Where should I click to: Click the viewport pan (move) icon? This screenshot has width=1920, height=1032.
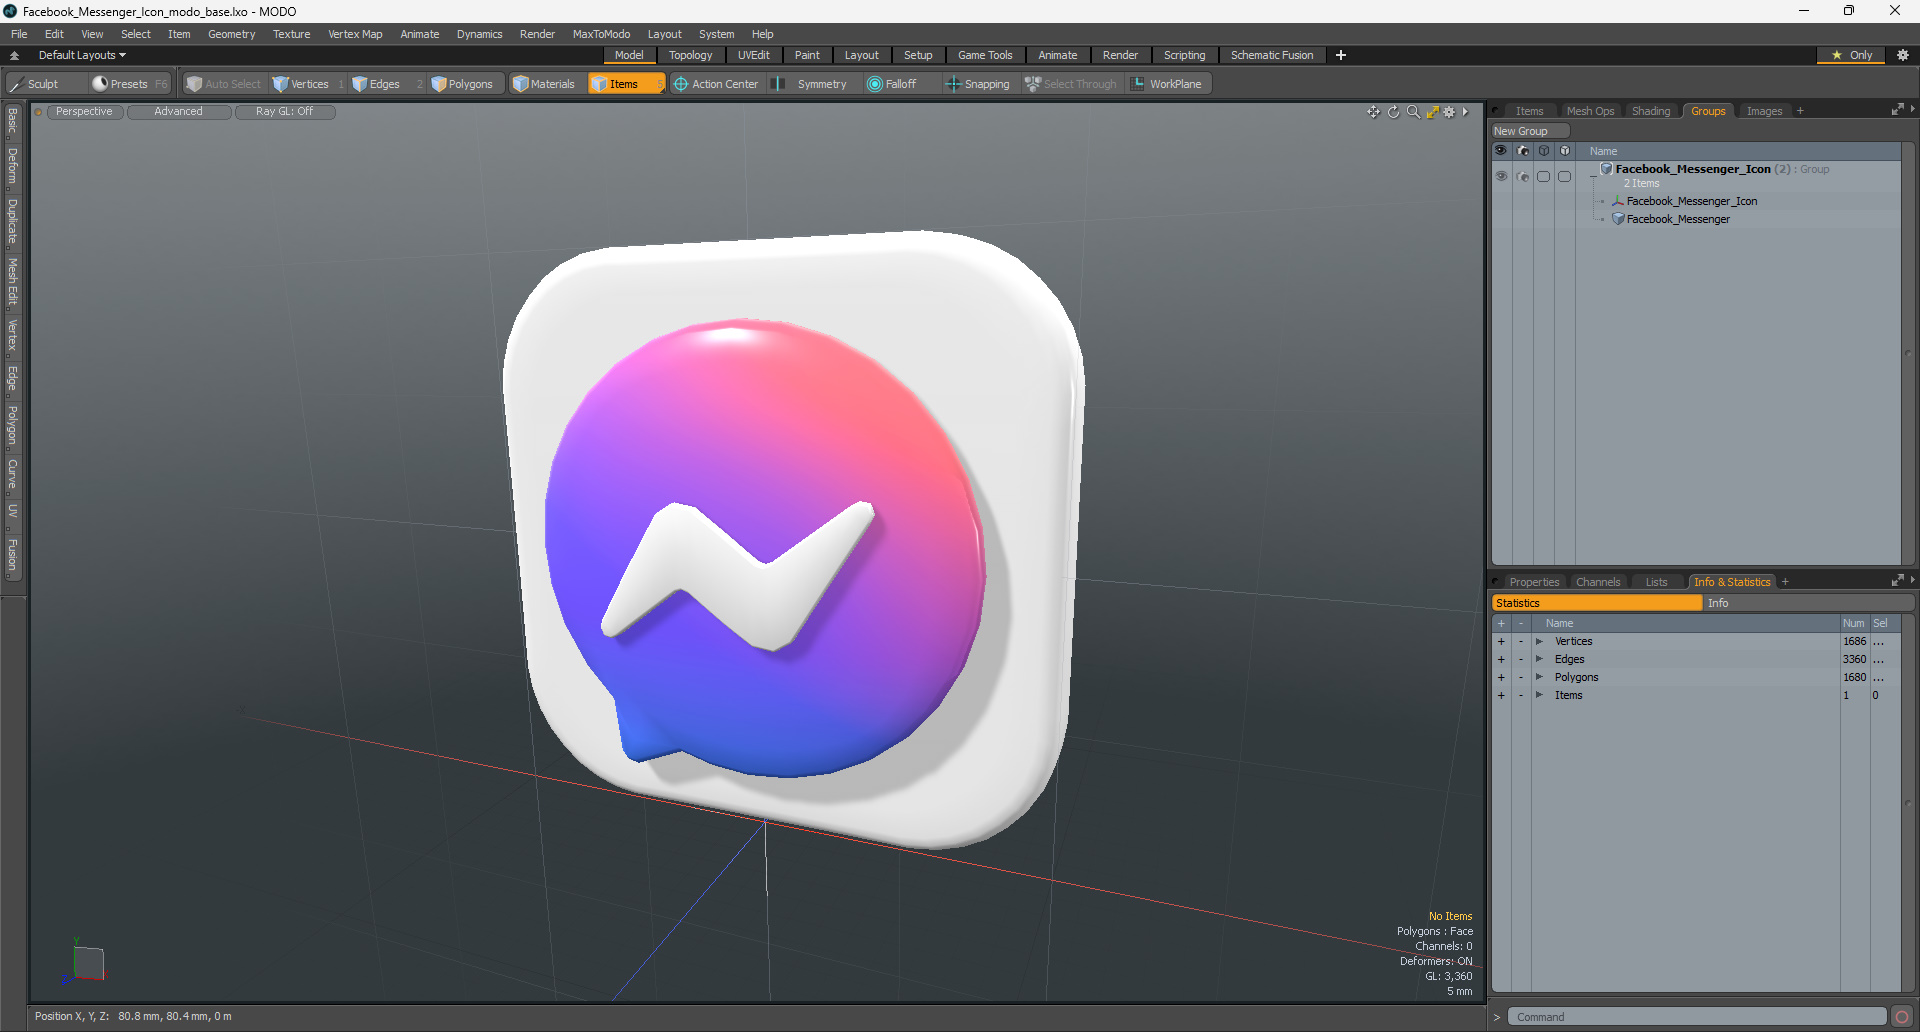coord(1374,112)
